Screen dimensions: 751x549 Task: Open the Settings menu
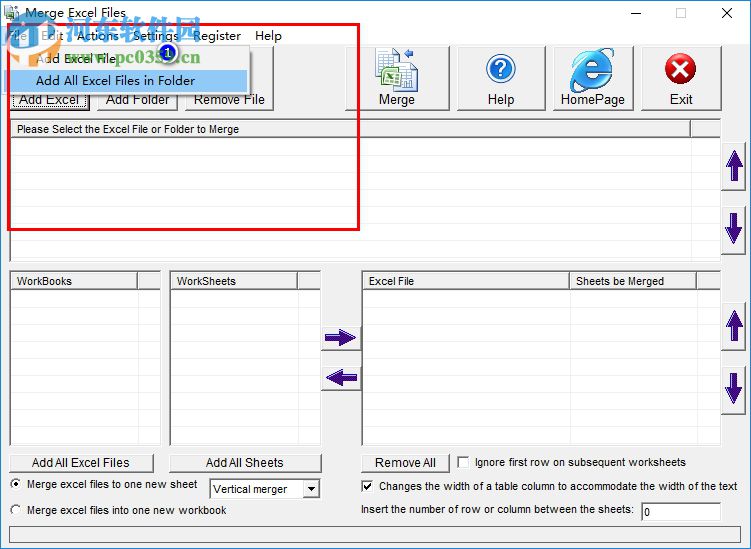(x=156, y=36)
